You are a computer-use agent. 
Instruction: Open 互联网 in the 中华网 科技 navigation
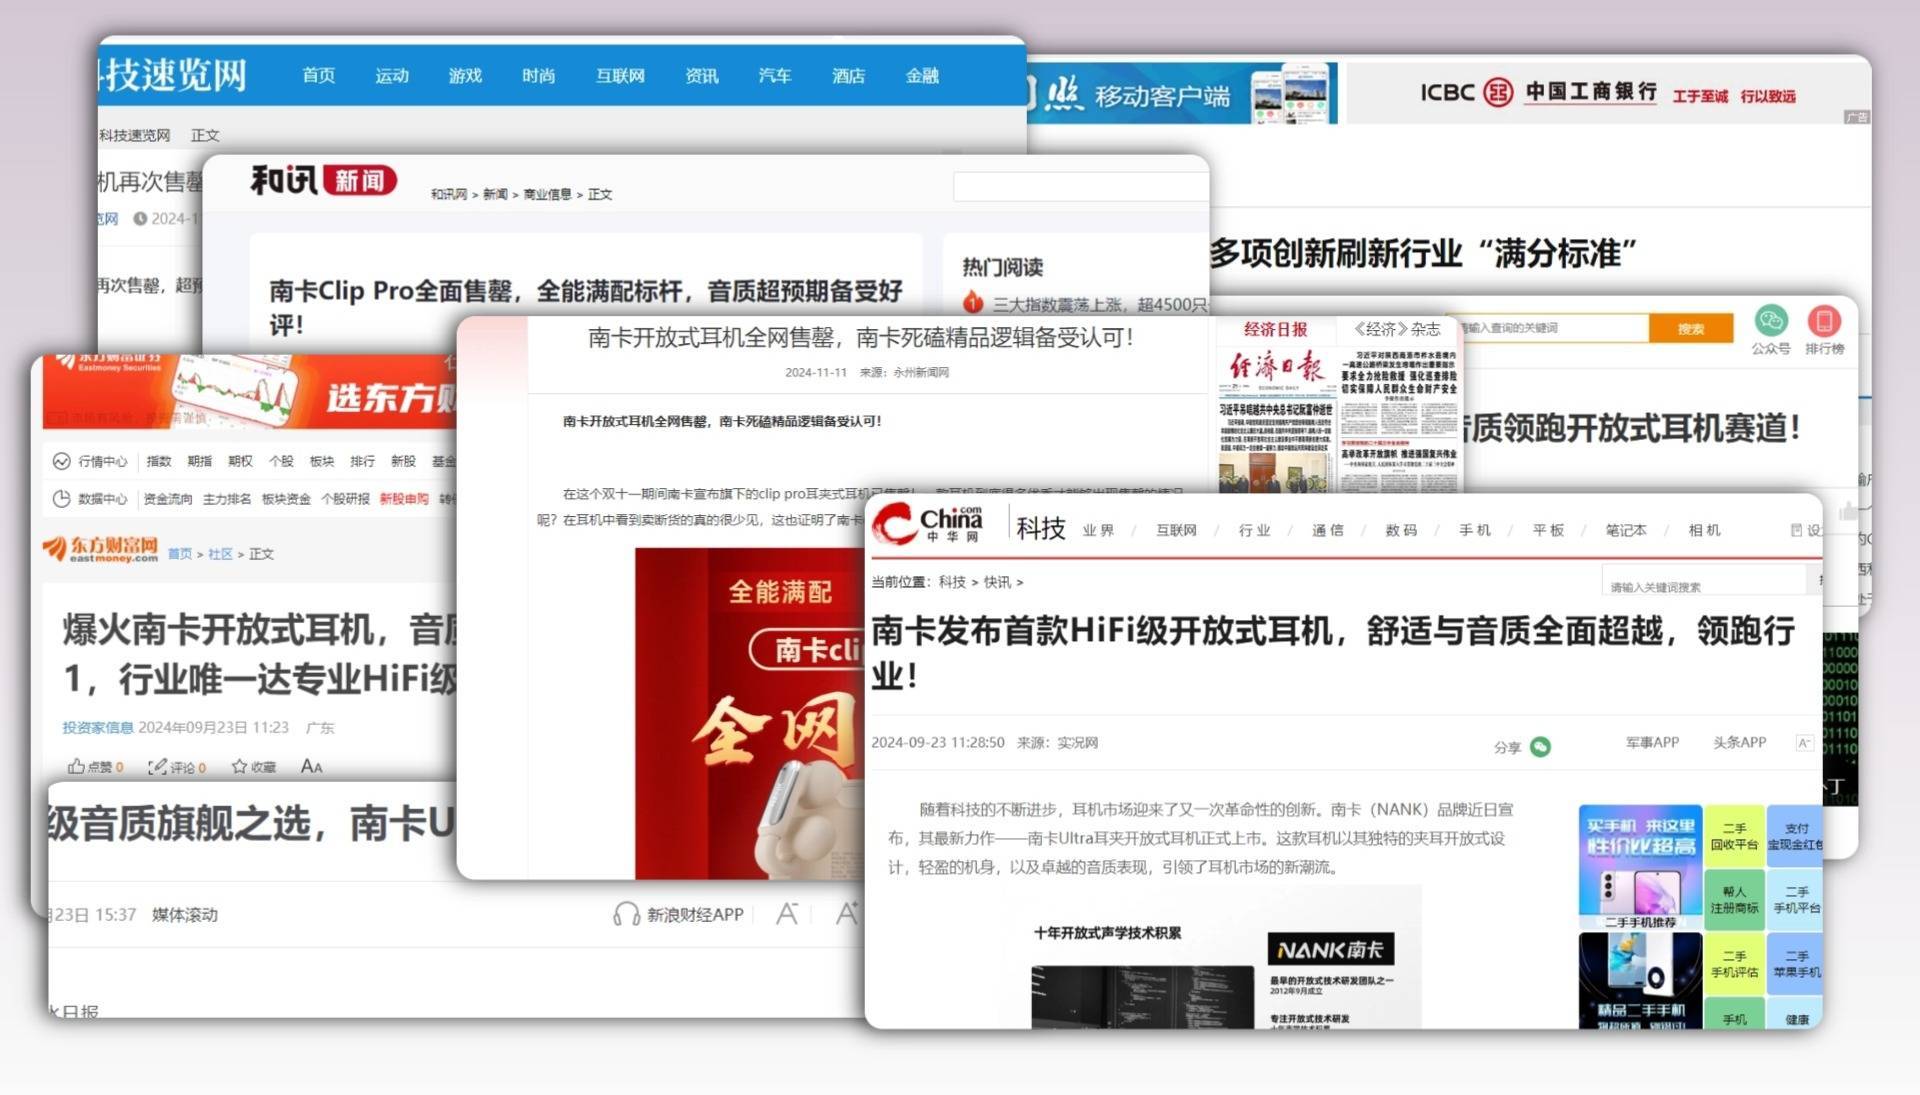1176,530
